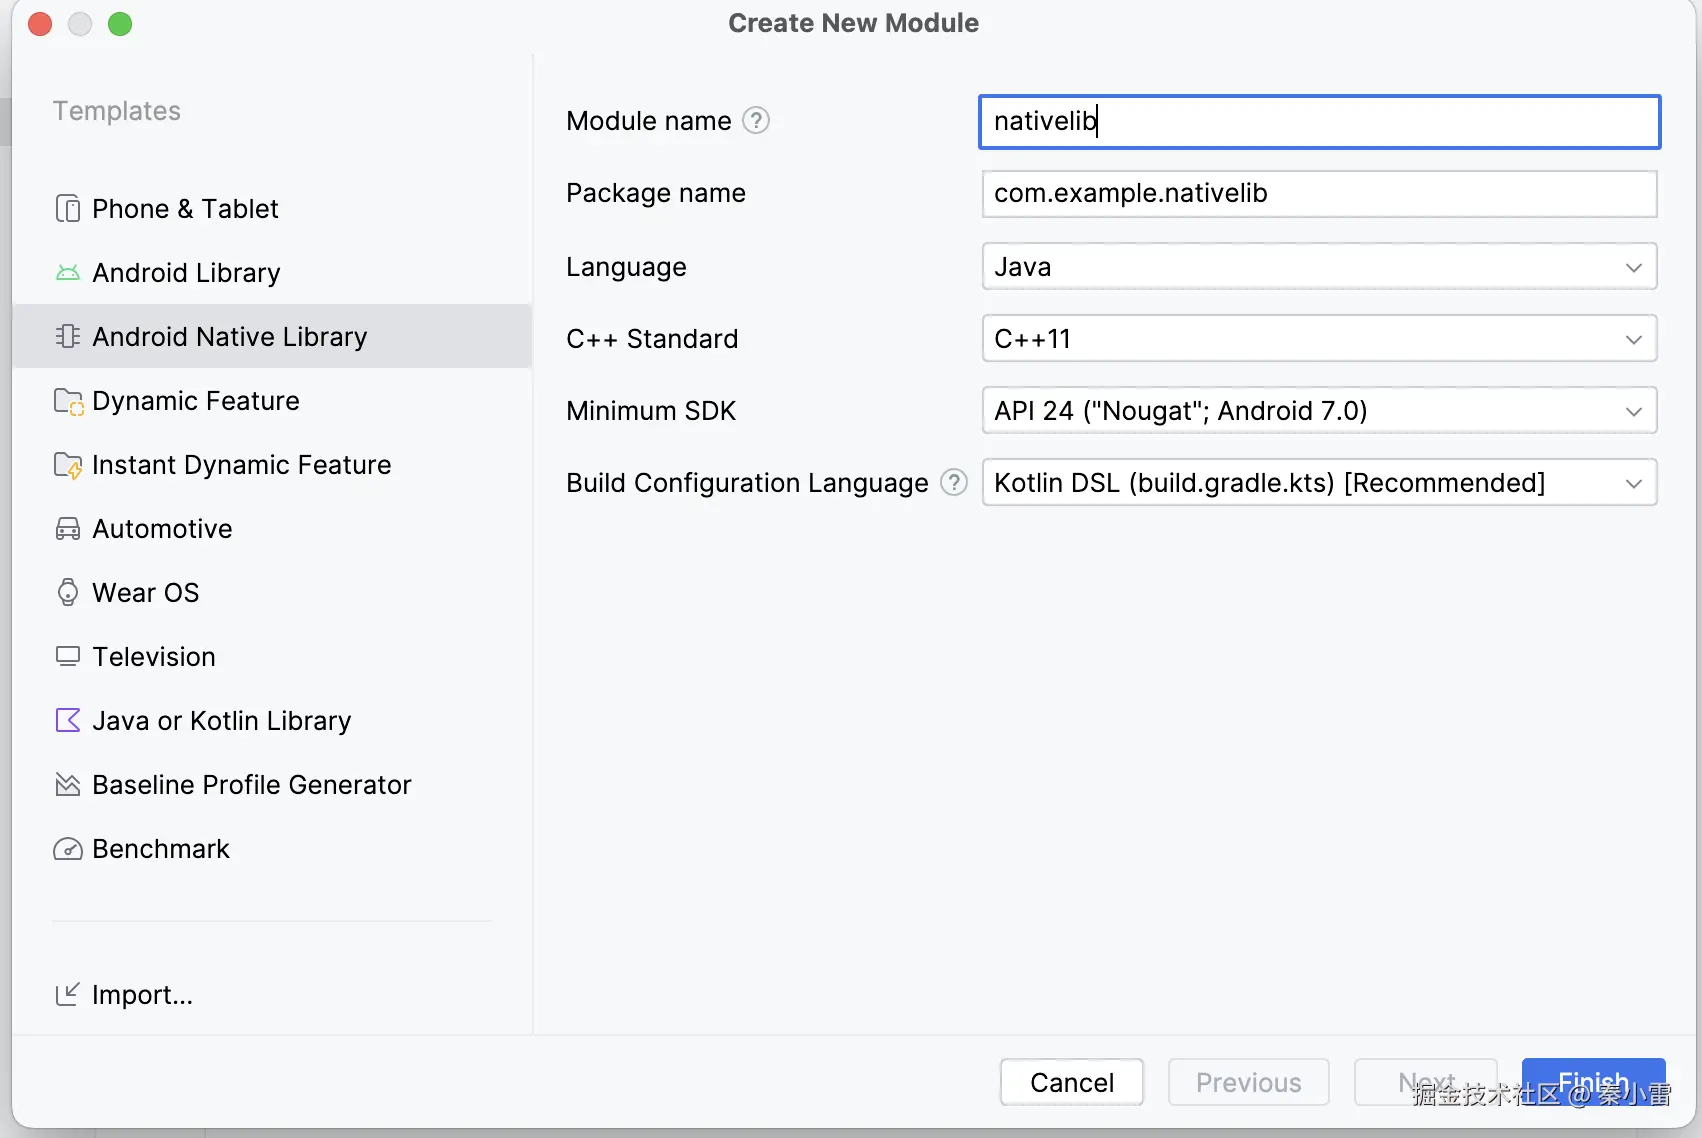Image resolution: width=1702 pixels, height=1138 pixels.
Task: Click Import... to import a module
Action: (x=141, y=995)
